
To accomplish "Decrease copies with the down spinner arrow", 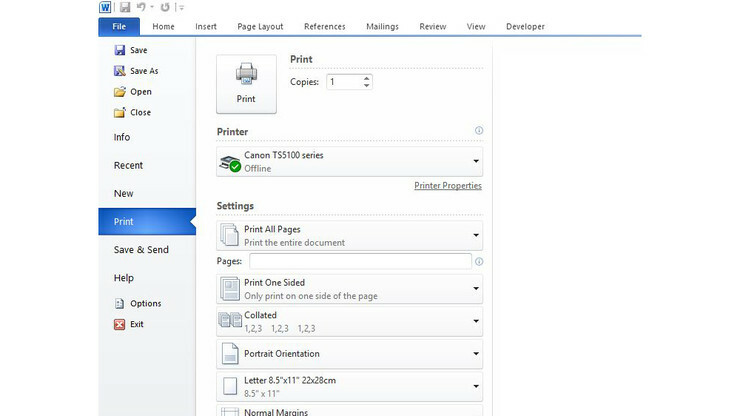I will tap(367, 86).
